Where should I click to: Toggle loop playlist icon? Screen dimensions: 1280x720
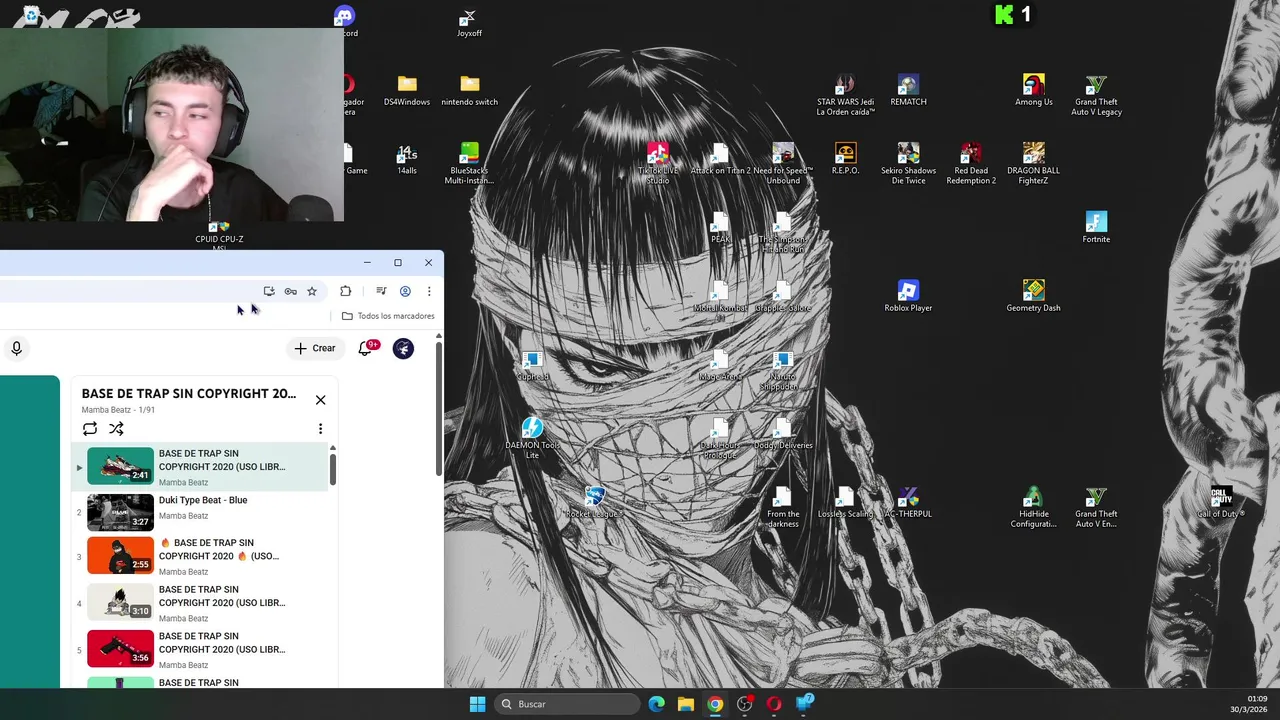90,429
